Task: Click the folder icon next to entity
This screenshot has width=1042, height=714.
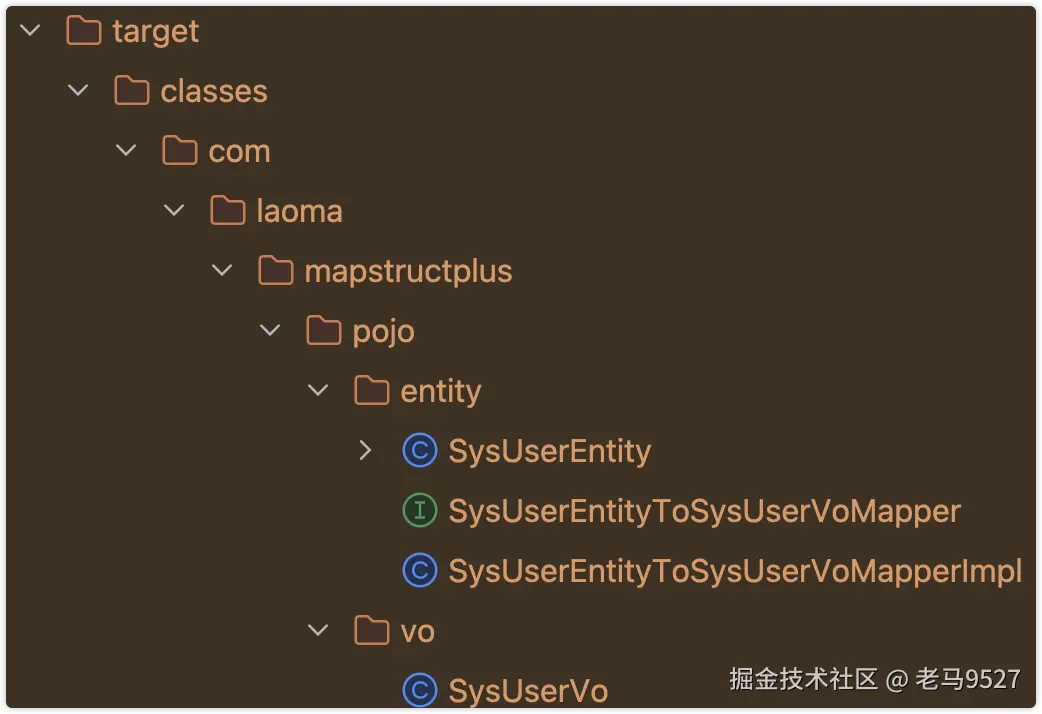Action: 372,390
